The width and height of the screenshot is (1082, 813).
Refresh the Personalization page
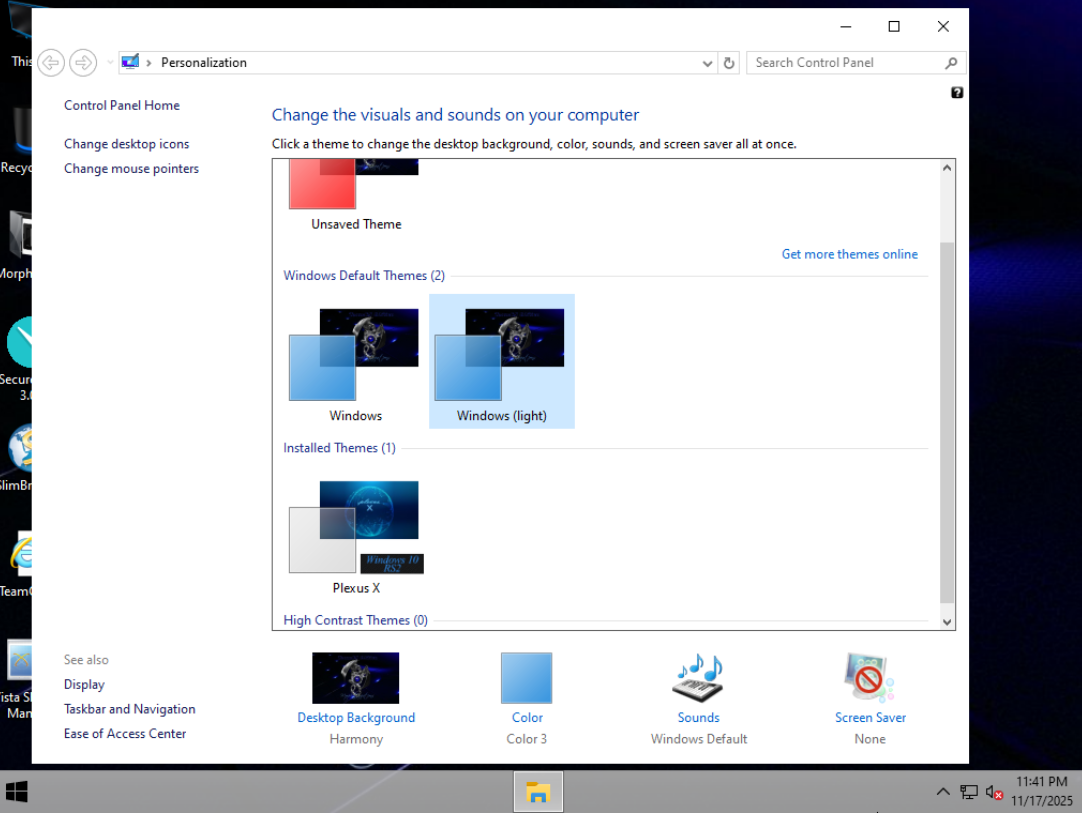(x=729, y=63)
